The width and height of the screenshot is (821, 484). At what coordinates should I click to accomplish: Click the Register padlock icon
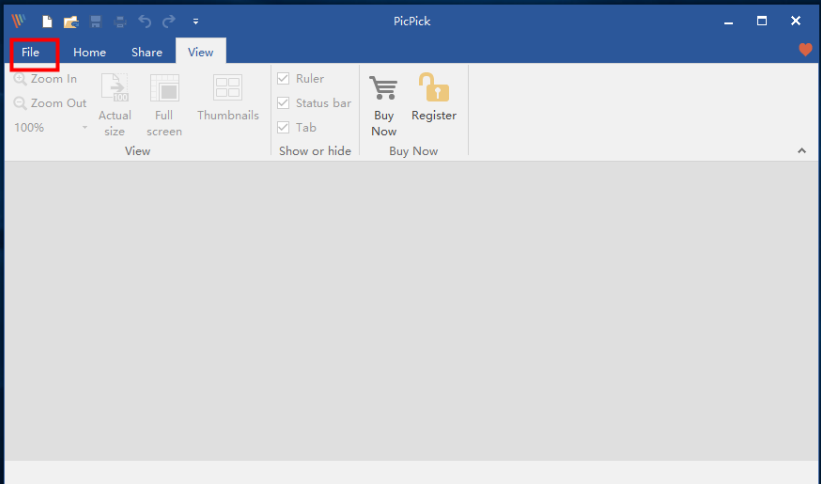pyautogui.click(x=433, y=89)
